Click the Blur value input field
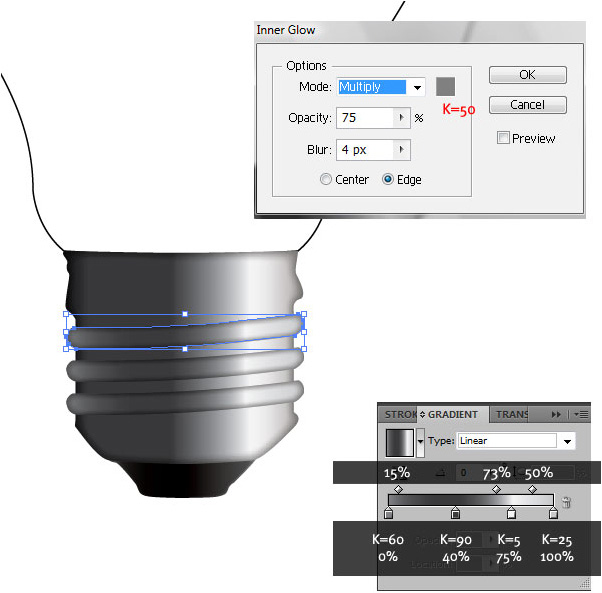This screenshot has height=593, width=602. 364,150
